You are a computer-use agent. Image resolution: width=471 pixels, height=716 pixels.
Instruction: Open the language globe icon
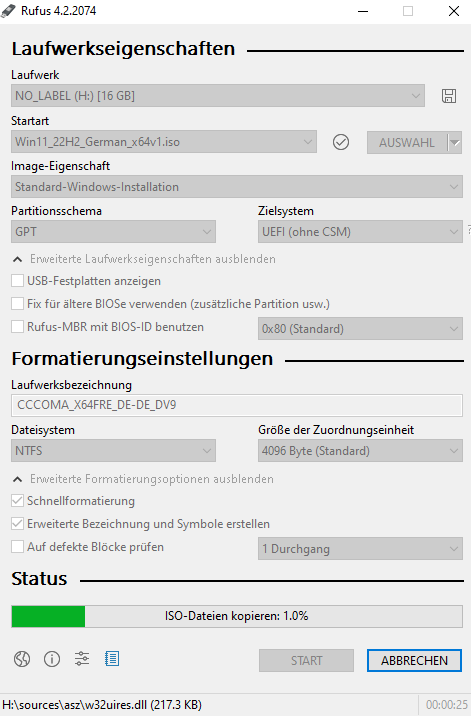pos(22,659)
